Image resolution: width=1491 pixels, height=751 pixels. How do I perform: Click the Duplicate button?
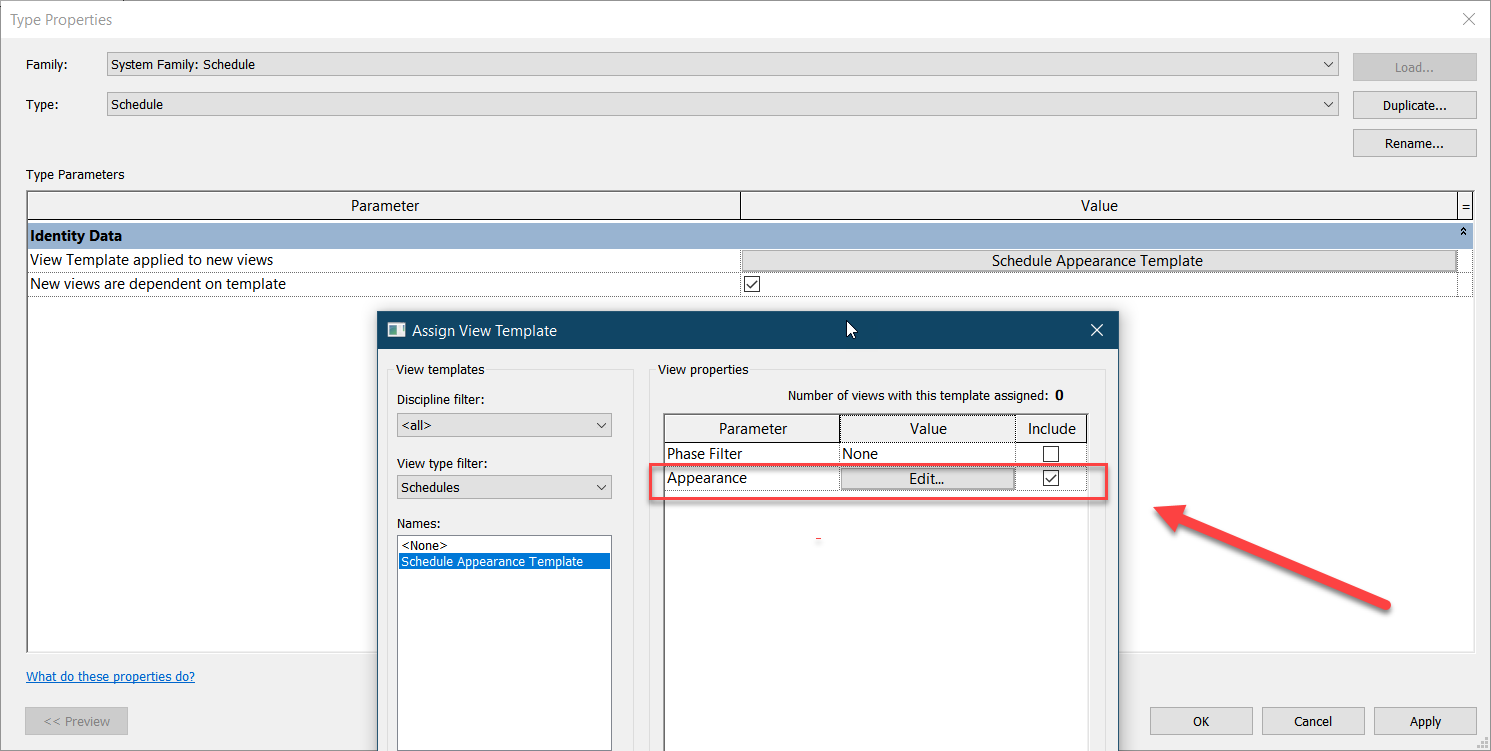(1414, 104)
